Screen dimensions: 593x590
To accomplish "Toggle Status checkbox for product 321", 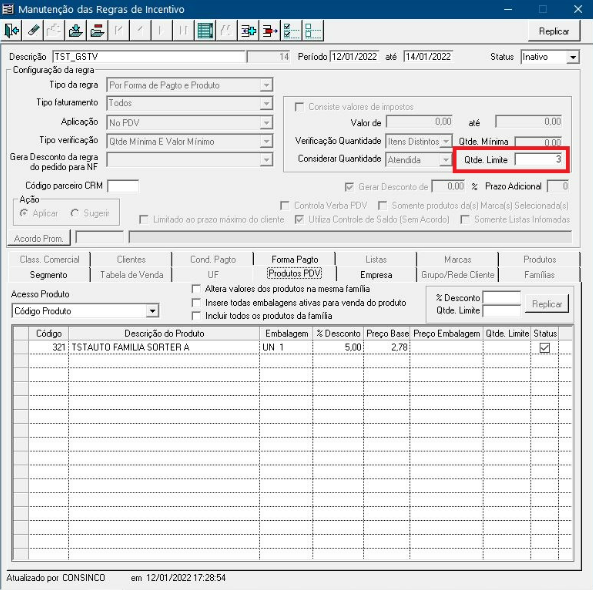I will (x=545, y=347).
